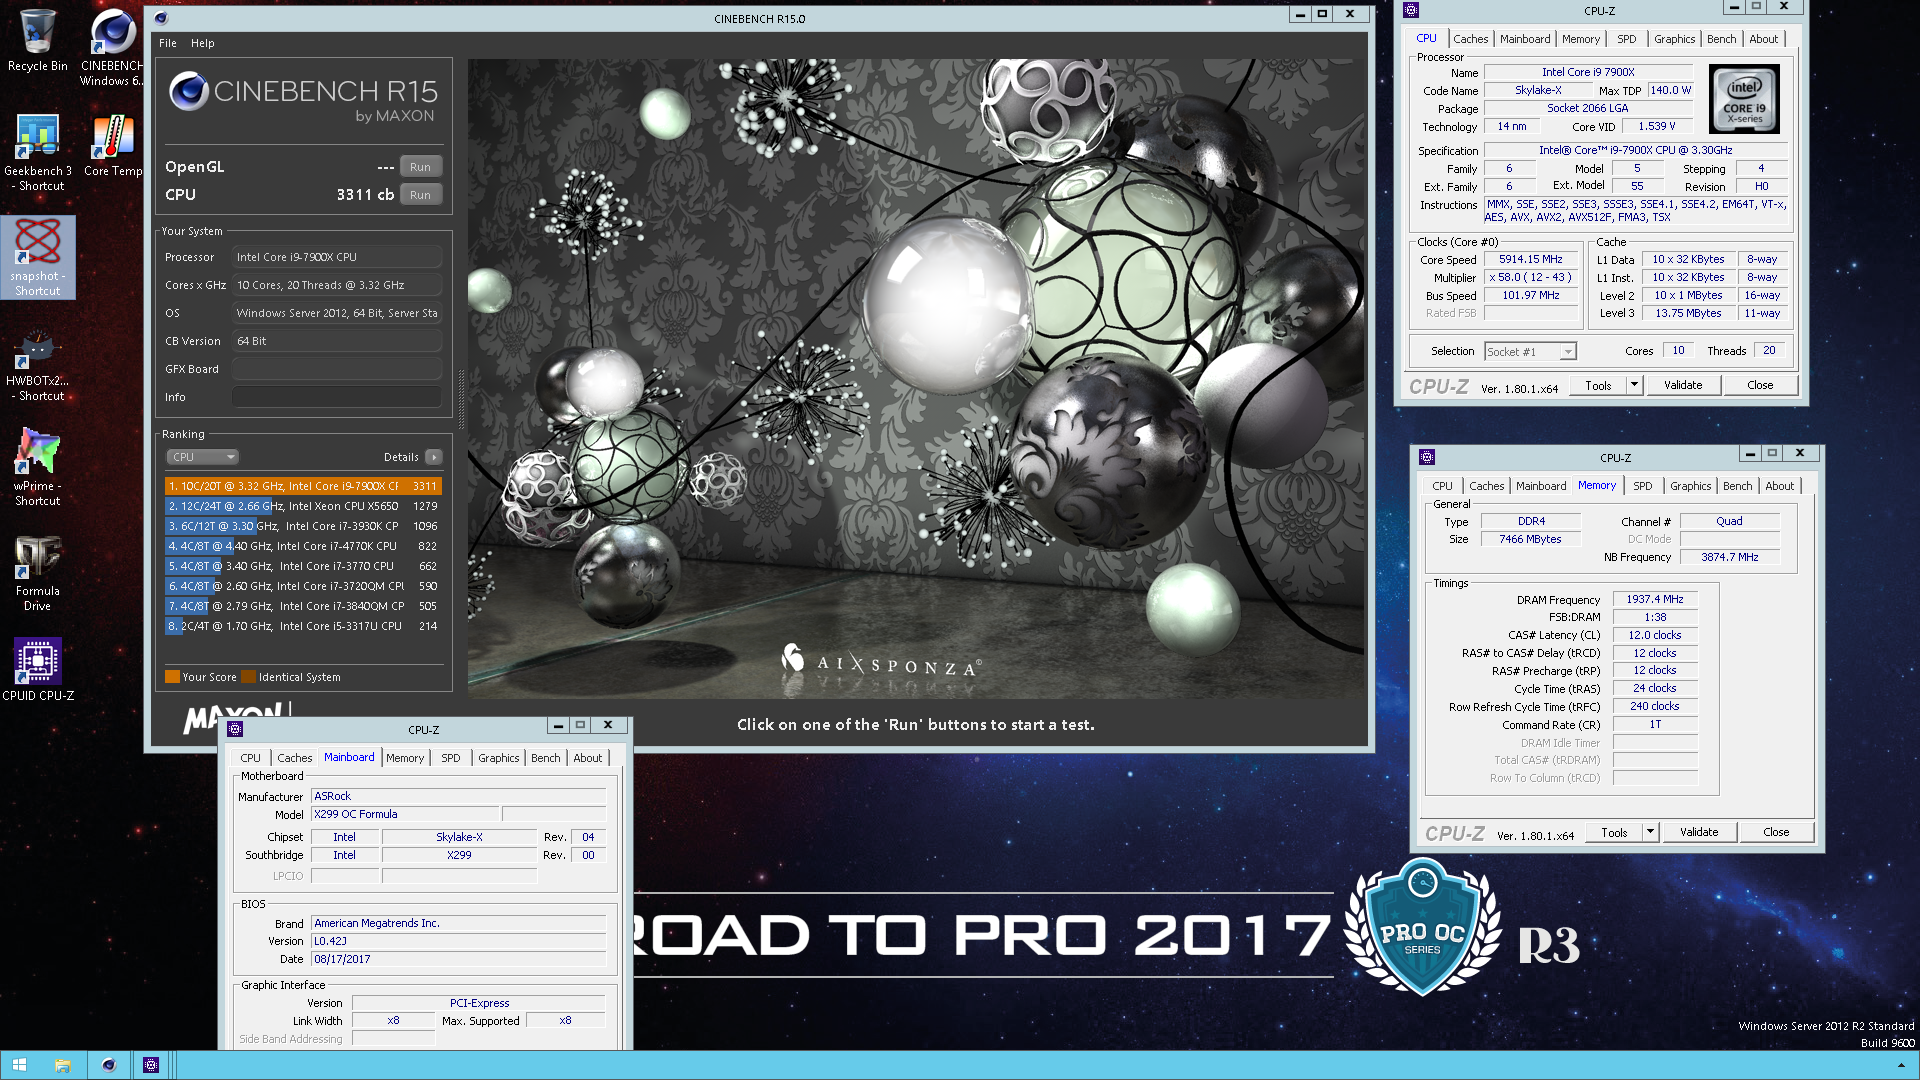
Task: Open Graphics tab in top CPU-Z window
Action: tap(1674, 39)
